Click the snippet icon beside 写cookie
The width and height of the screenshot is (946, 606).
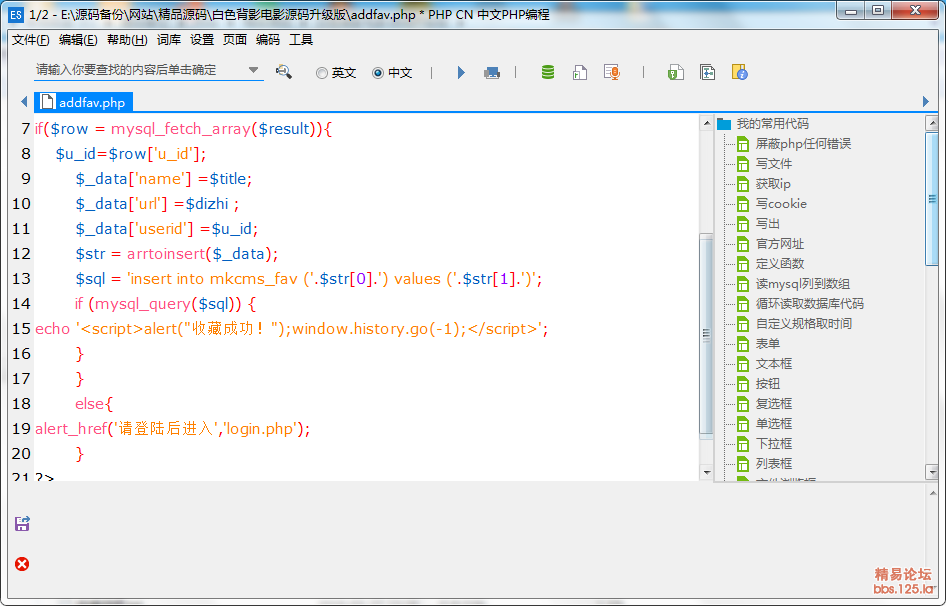pyautogui.click(x=743, y=204)
